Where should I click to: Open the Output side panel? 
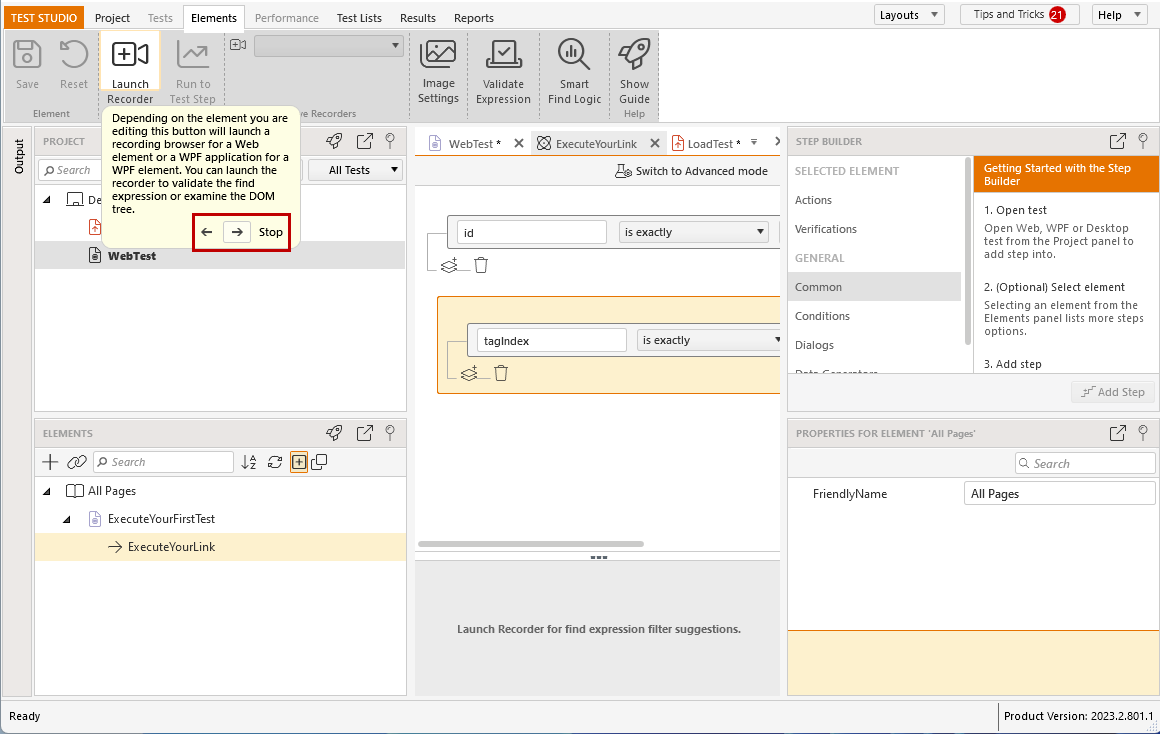[x=18, y=156]
